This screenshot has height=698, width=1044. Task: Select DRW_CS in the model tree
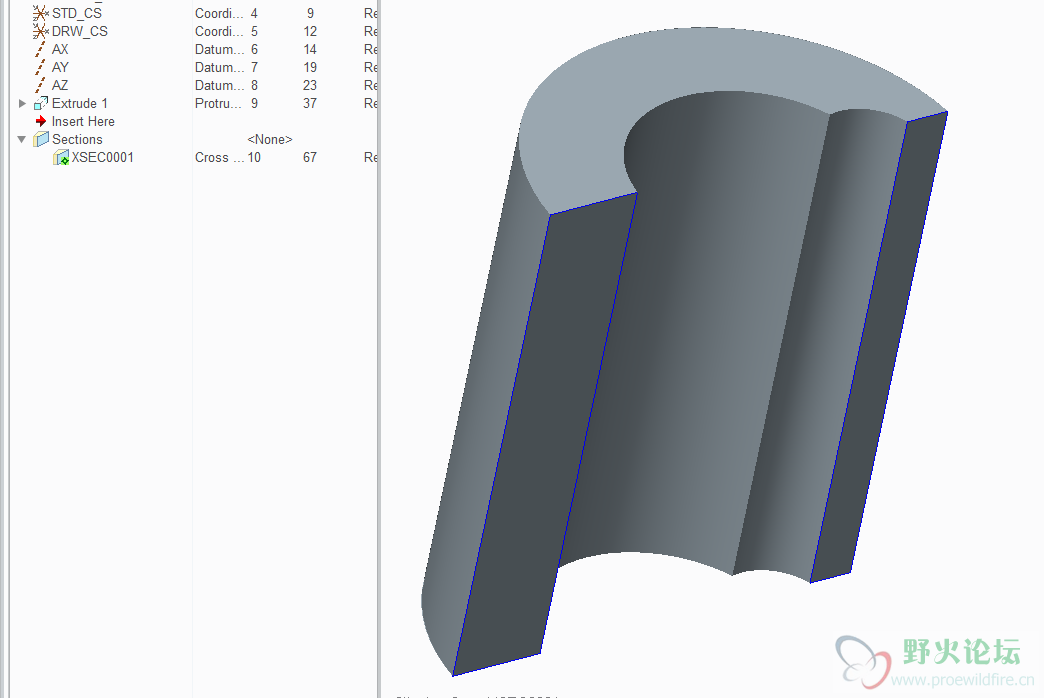[79, 31]
